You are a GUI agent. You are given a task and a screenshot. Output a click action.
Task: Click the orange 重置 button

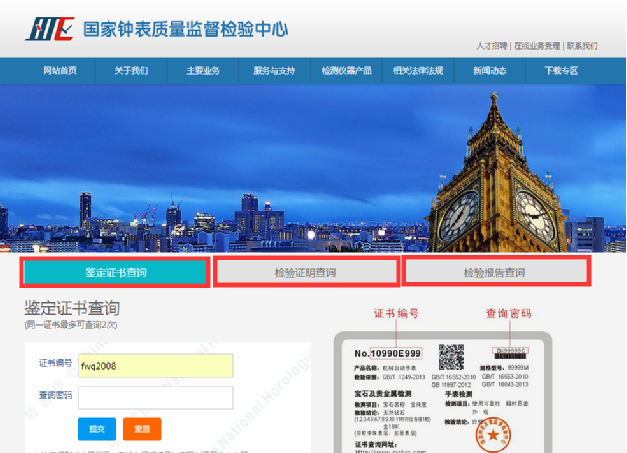(x=142, y=429)
